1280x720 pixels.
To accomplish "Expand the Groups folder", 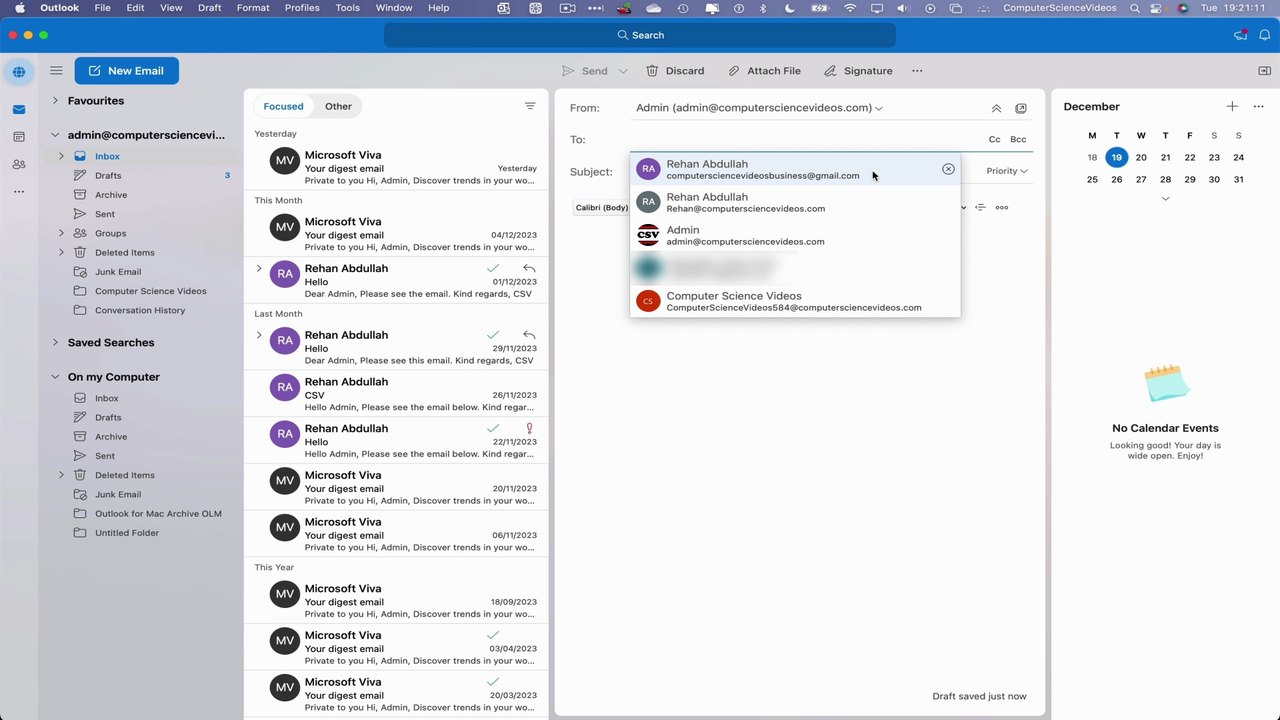I will [62, 233].
